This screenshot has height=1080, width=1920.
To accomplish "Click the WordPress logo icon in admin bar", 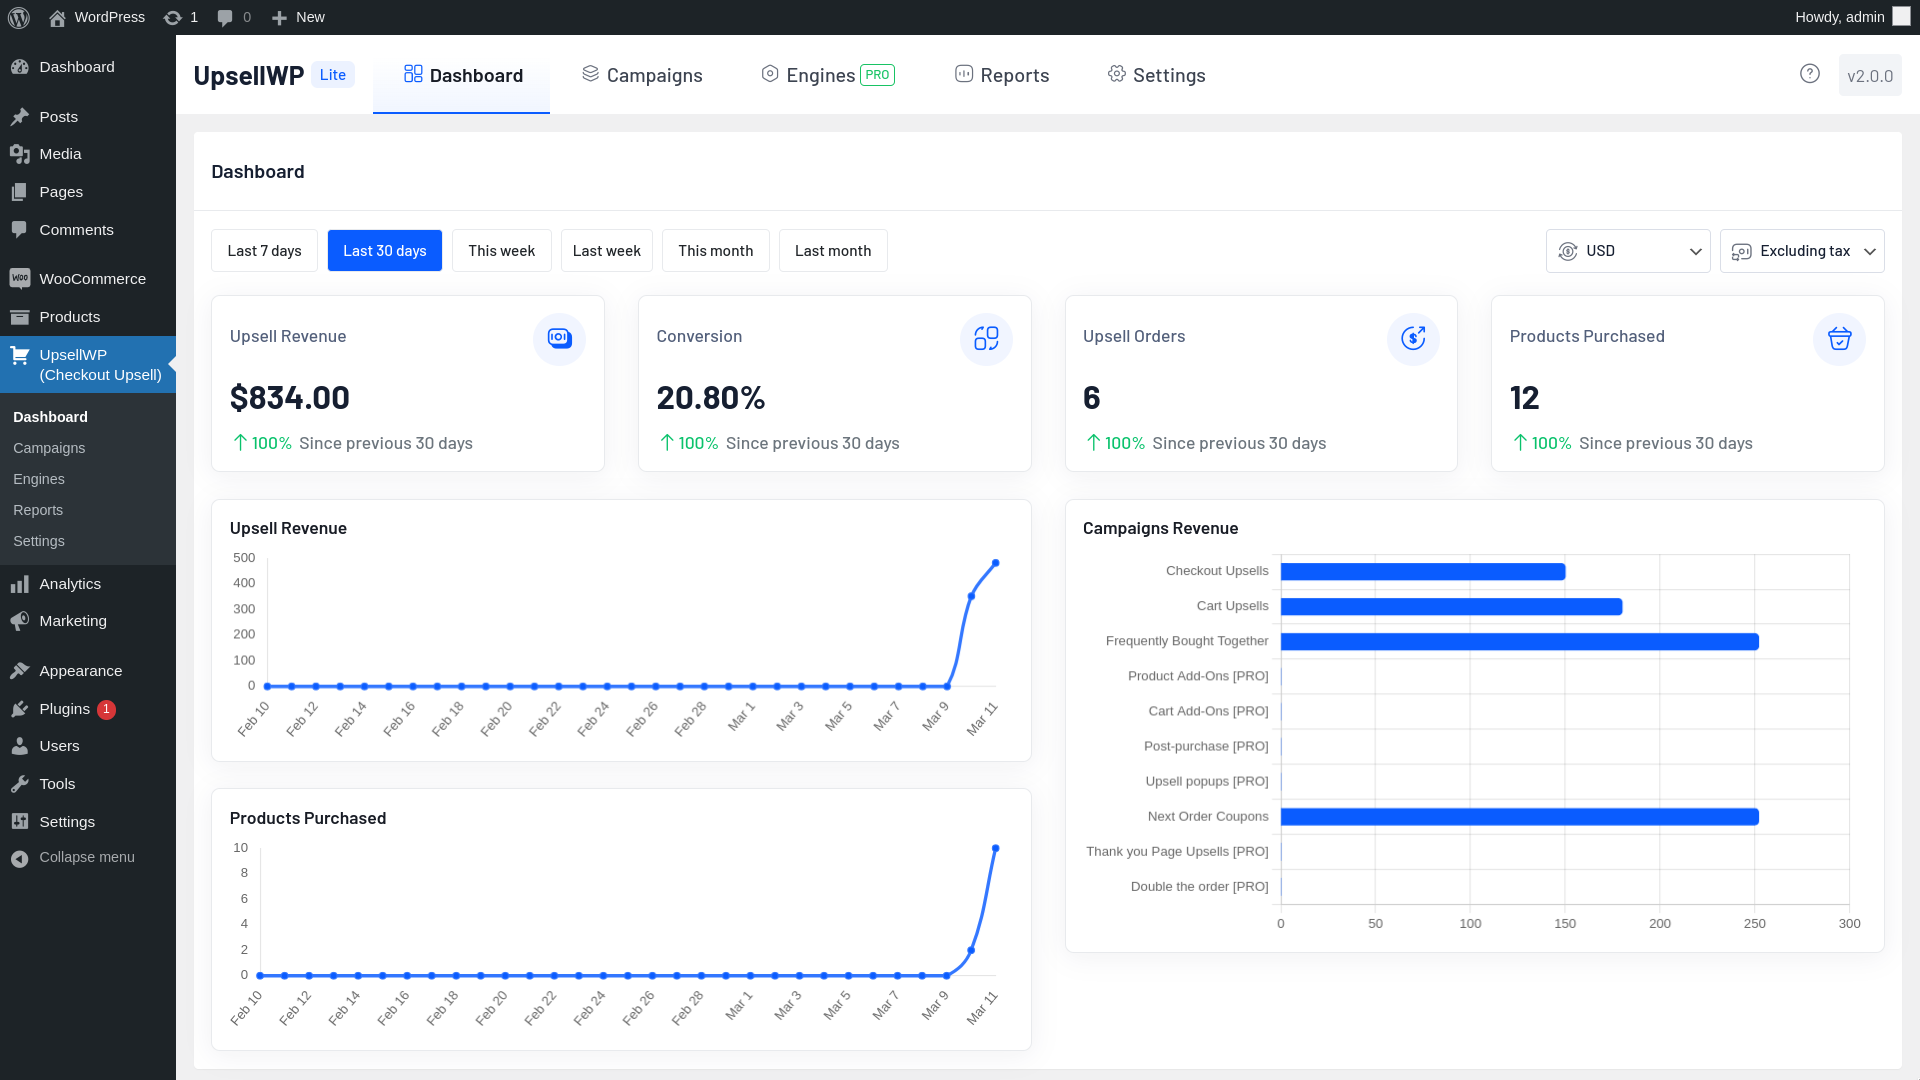I will [x=19, y=17].
